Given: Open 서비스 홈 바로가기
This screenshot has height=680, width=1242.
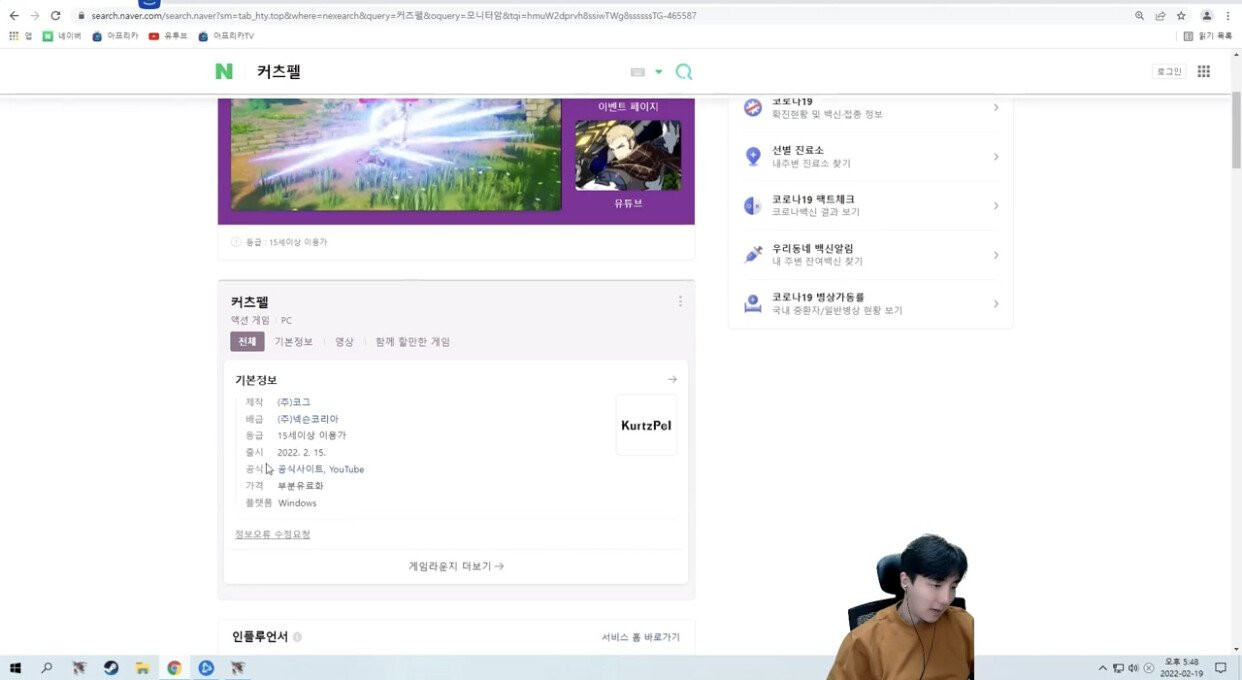Looking at the screenshot, I should (641, 637).
